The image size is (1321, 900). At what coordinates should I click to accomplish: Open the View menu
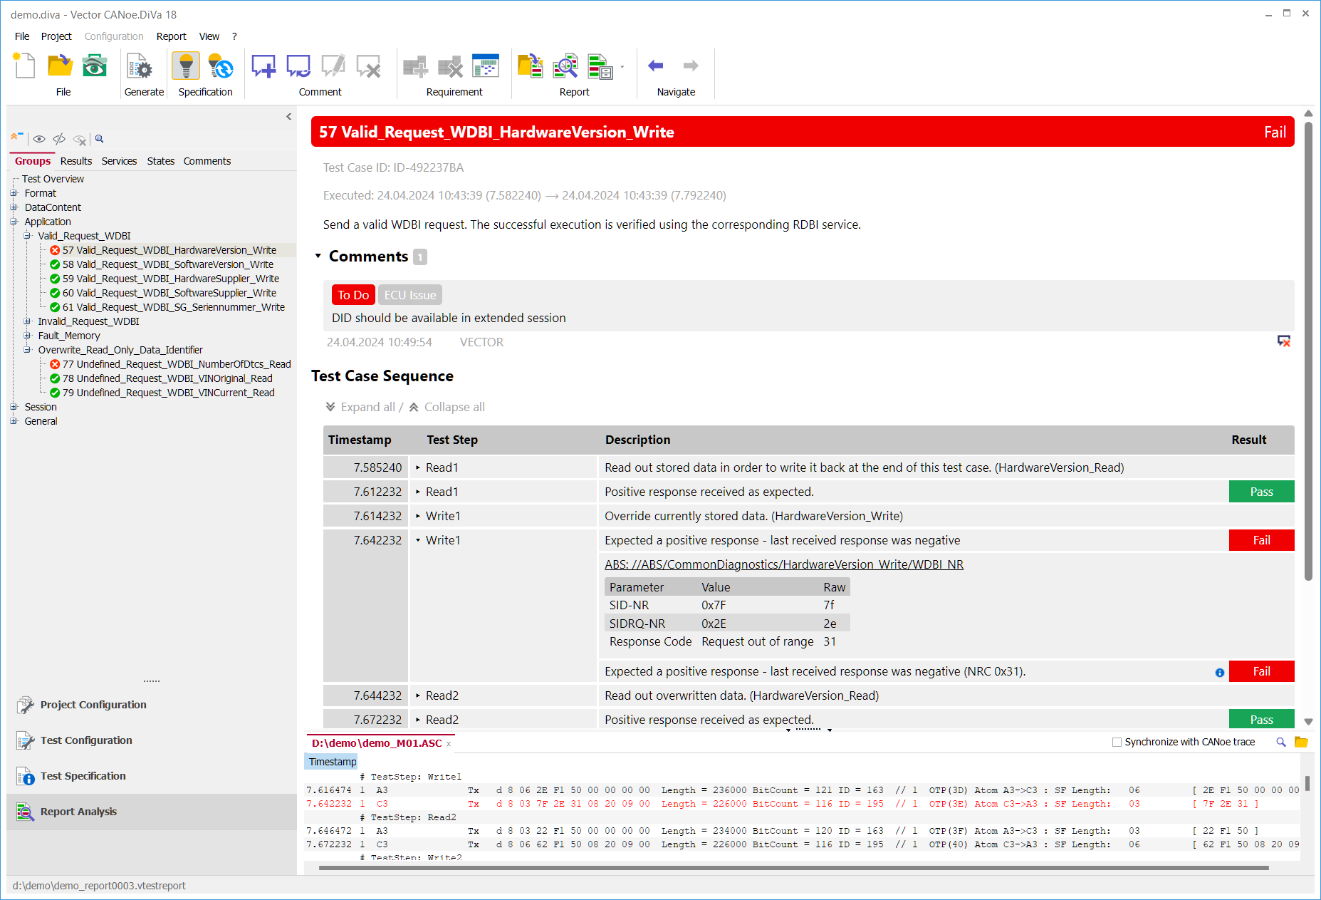[209, 36]
